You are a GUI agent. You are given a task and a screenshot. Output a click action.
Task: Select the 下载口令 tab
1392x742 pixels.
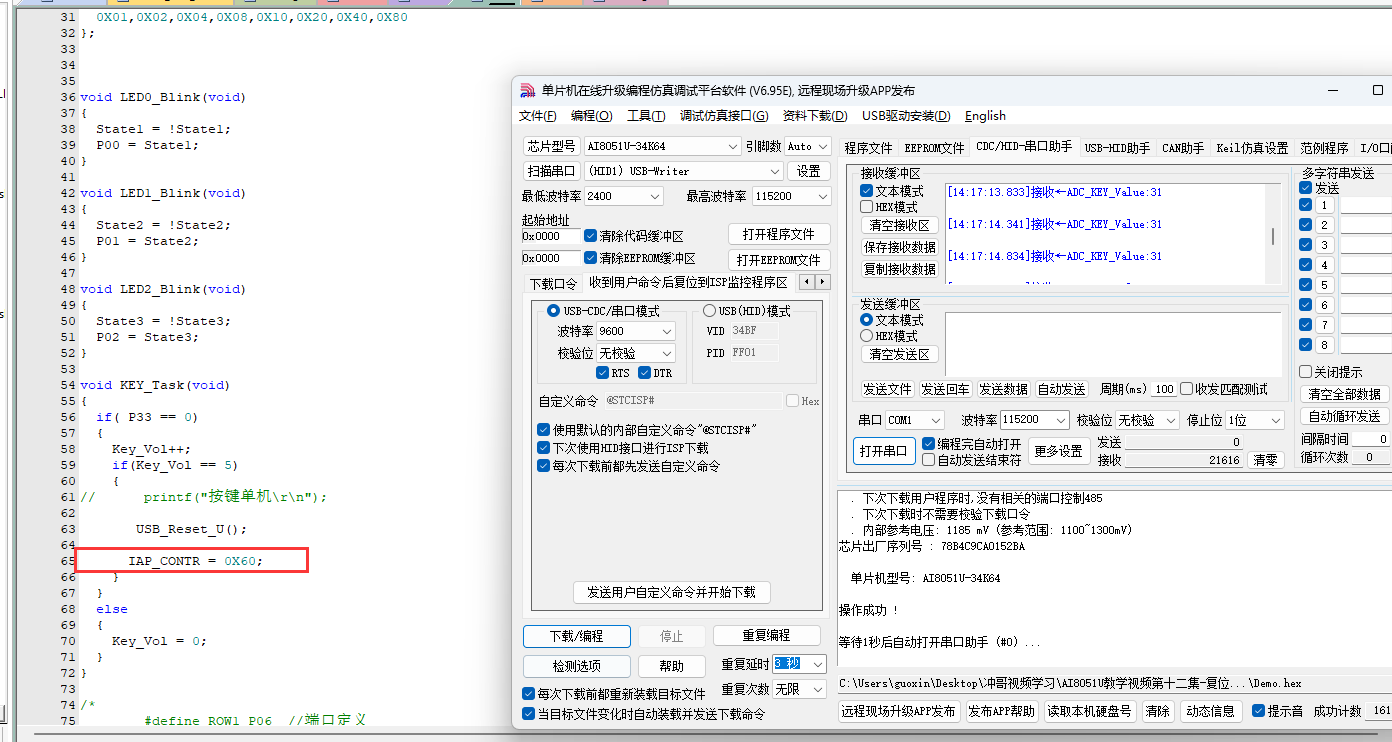point(553,283)
